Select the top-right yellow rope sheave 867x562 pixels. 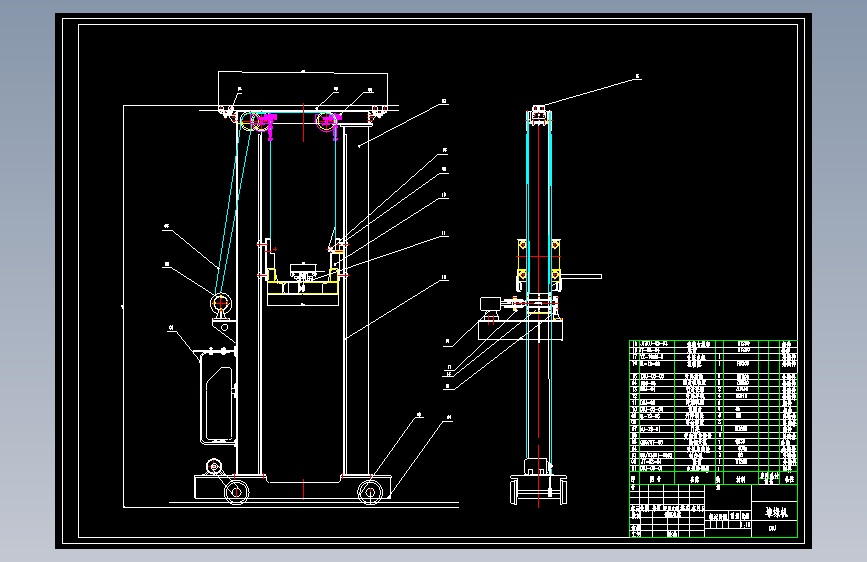pyautogui.click(x=326, y=122)
